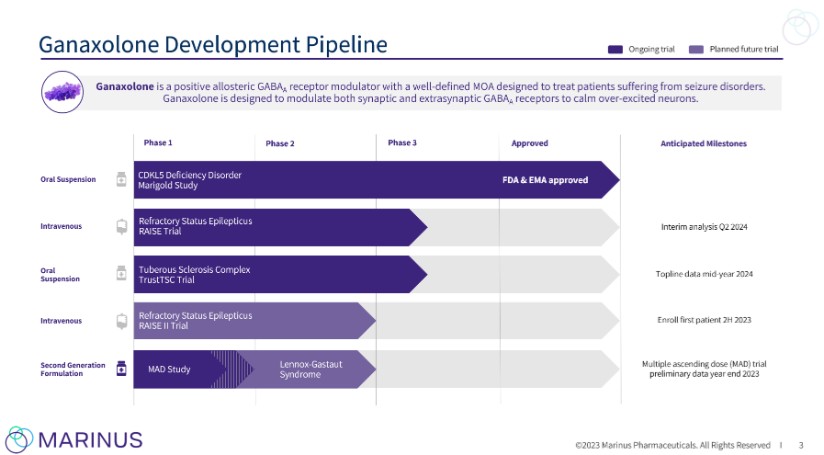Click the Ganaxolone Development Pipeline title
824x455 pixels.
click(x=212, y=45)
